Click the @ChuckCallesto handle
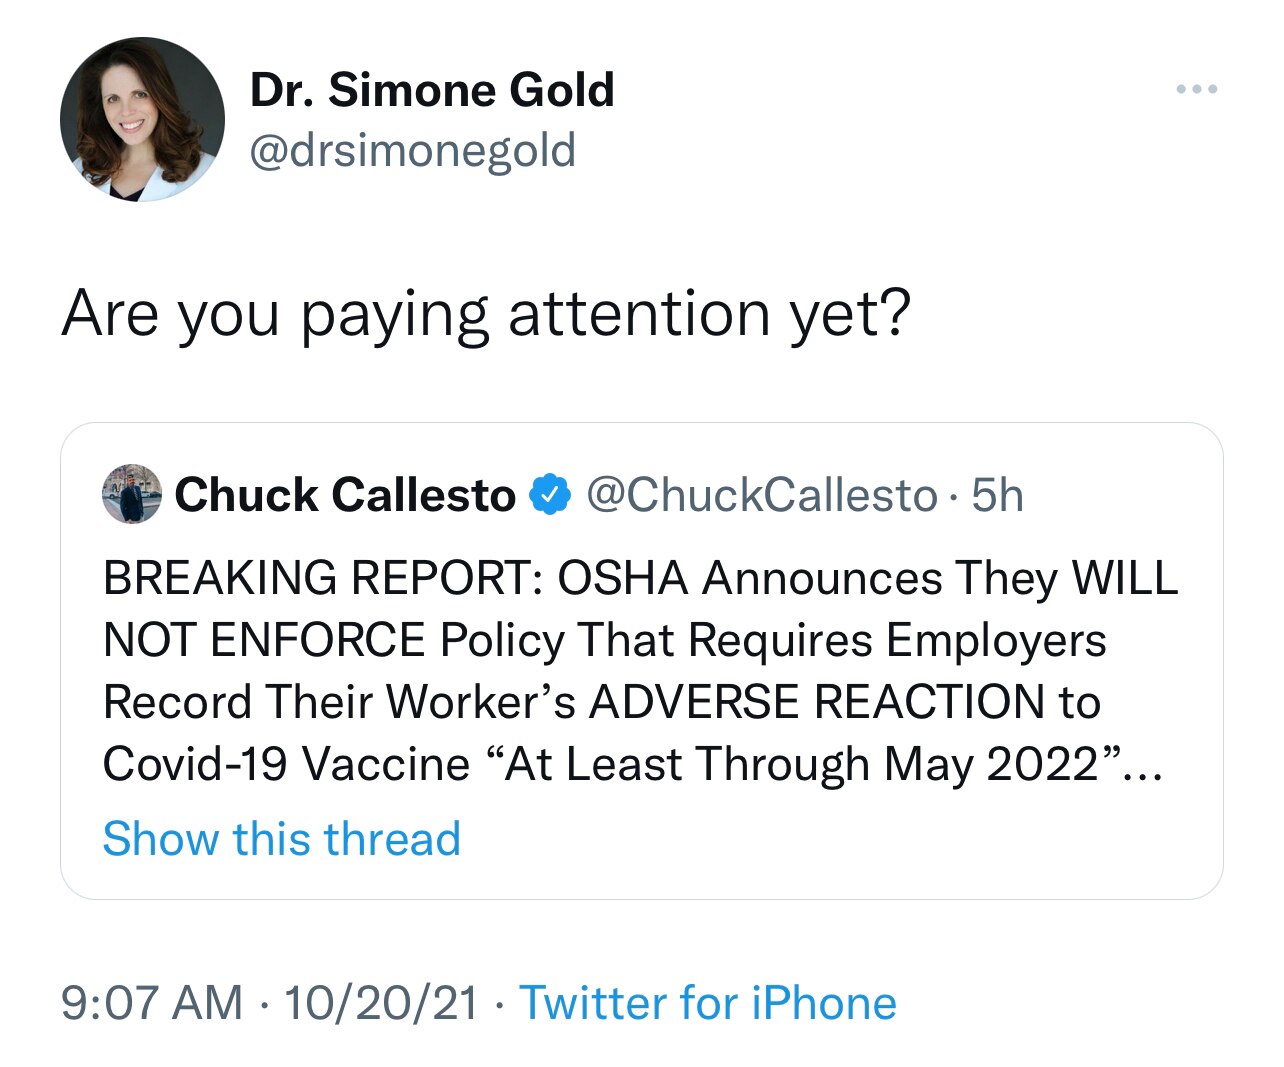 tap(760, 494)
